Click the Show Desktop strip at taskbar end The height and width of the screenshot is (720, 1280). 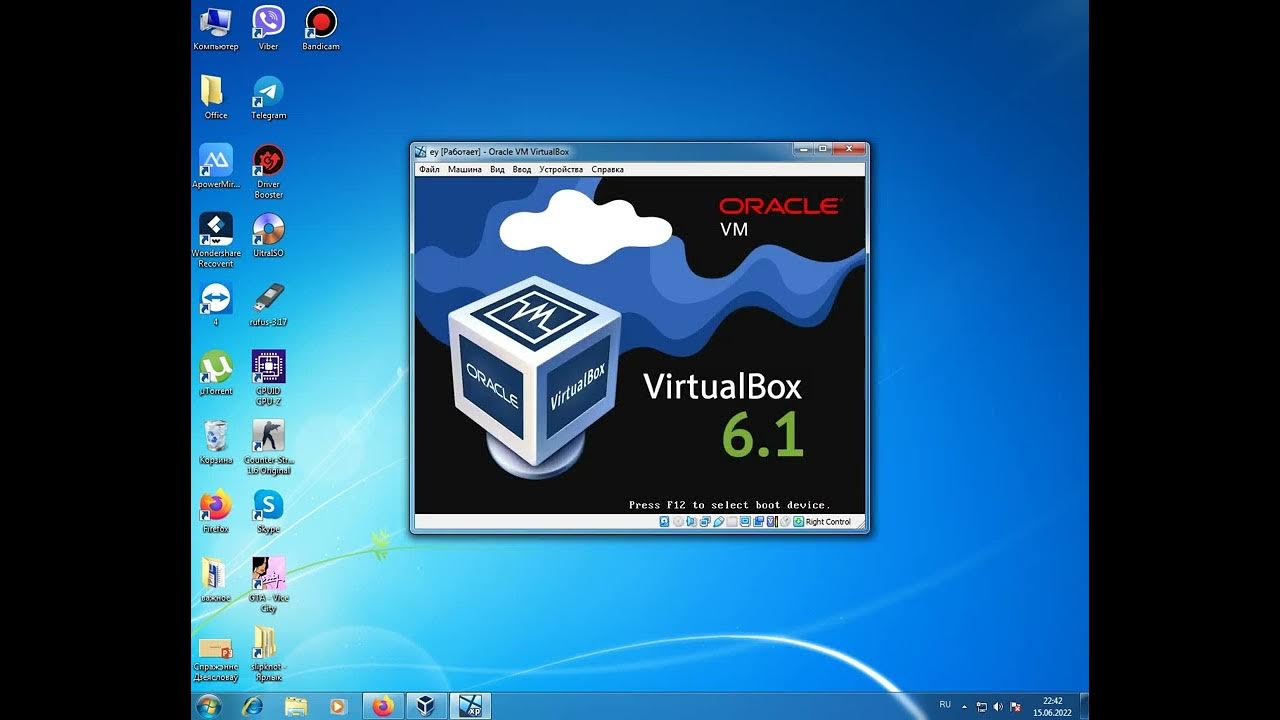point(1084,706)
